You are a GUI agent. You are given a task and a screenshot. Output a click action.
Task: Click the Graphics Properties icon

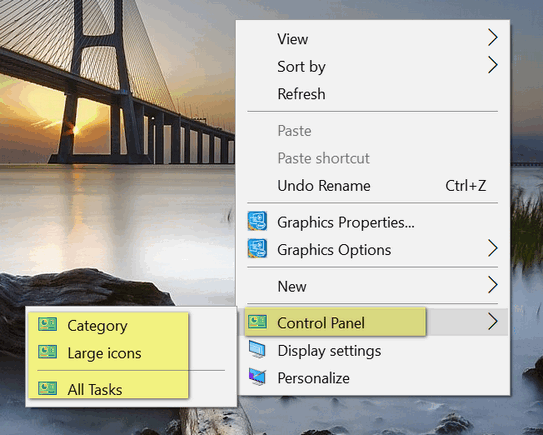tap(257, 221)
